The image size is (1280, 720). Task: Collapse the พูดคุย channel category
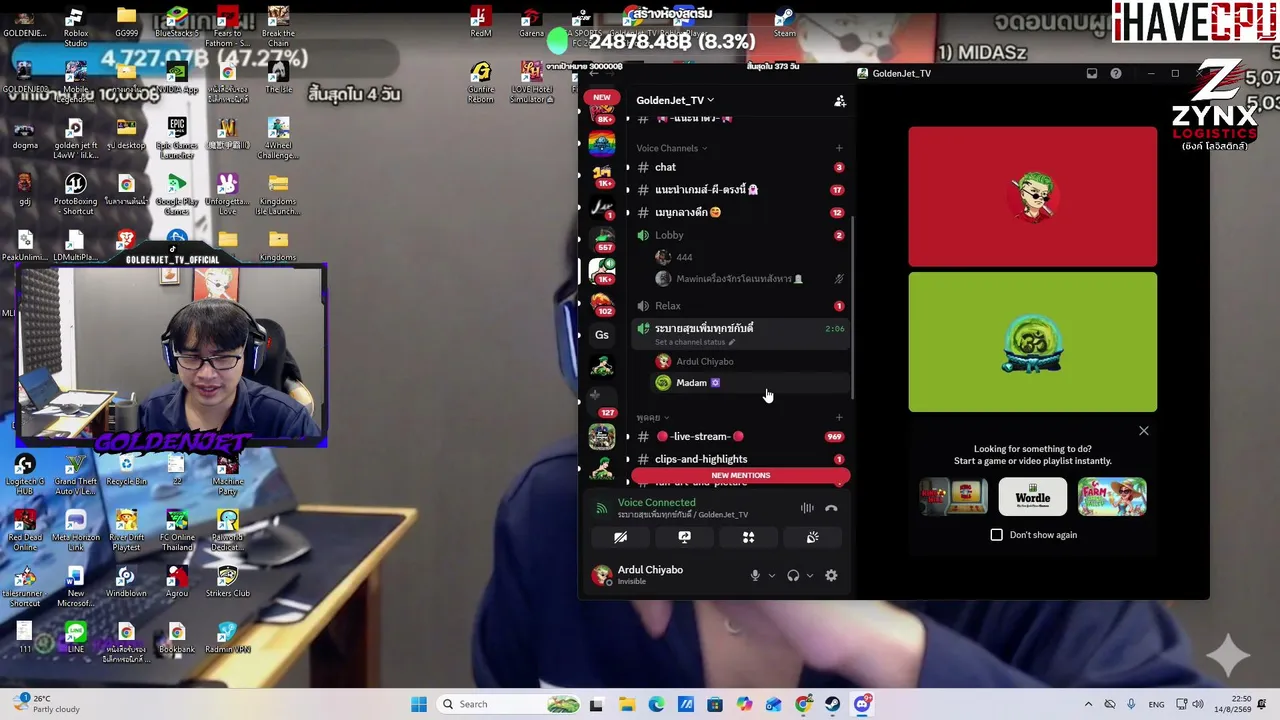[652, 417]
